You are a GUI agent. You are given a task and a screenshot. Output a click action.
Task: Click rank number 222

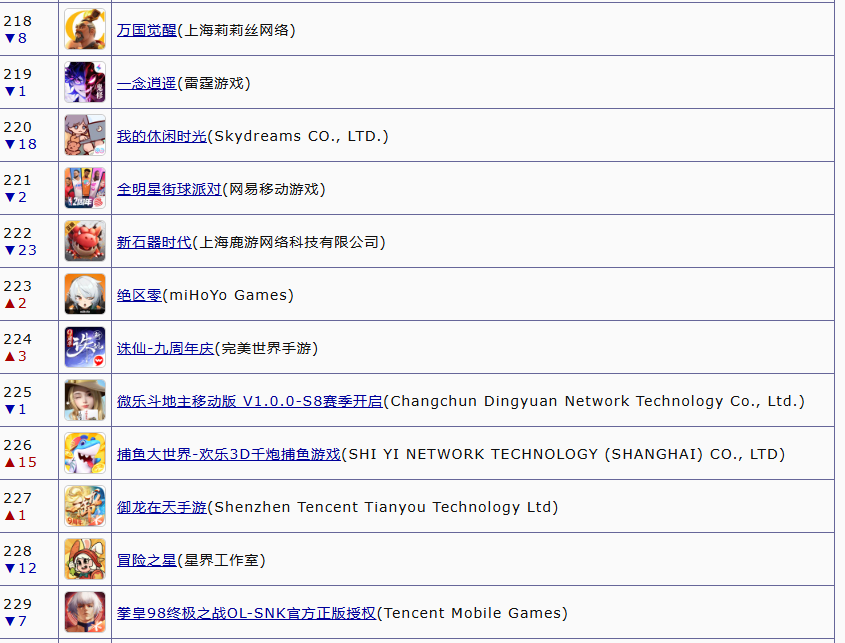[18, 233]
